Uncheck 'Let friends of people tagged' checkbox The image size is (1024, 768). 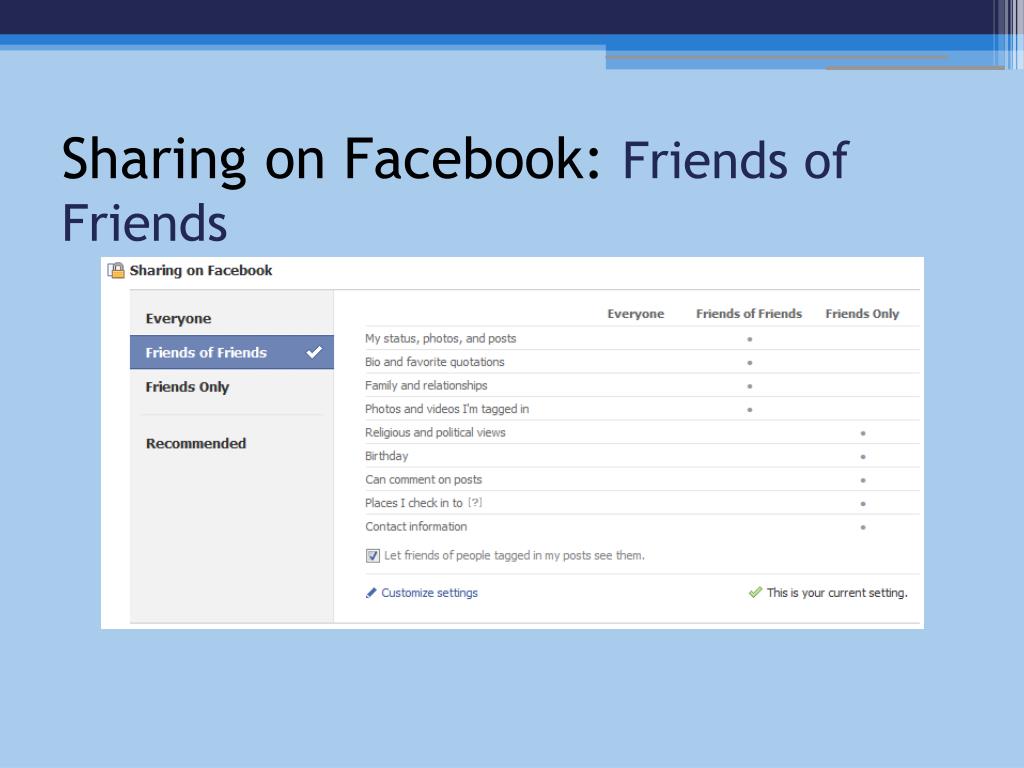point(373,556)
